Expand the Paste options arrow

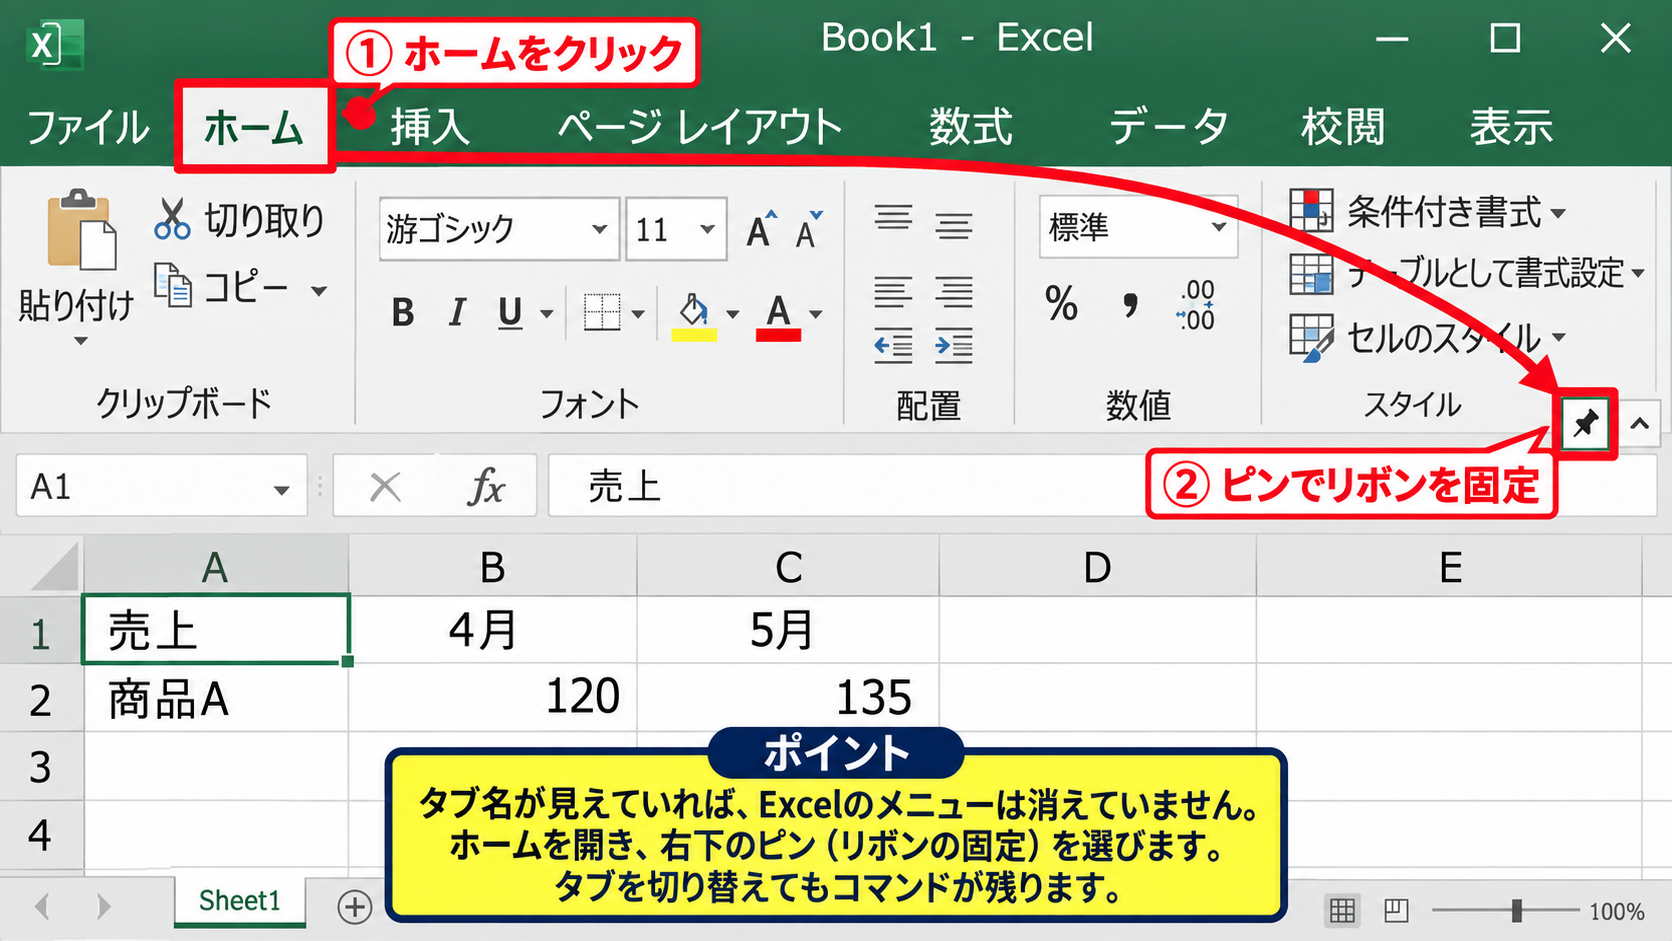[81, 341]
